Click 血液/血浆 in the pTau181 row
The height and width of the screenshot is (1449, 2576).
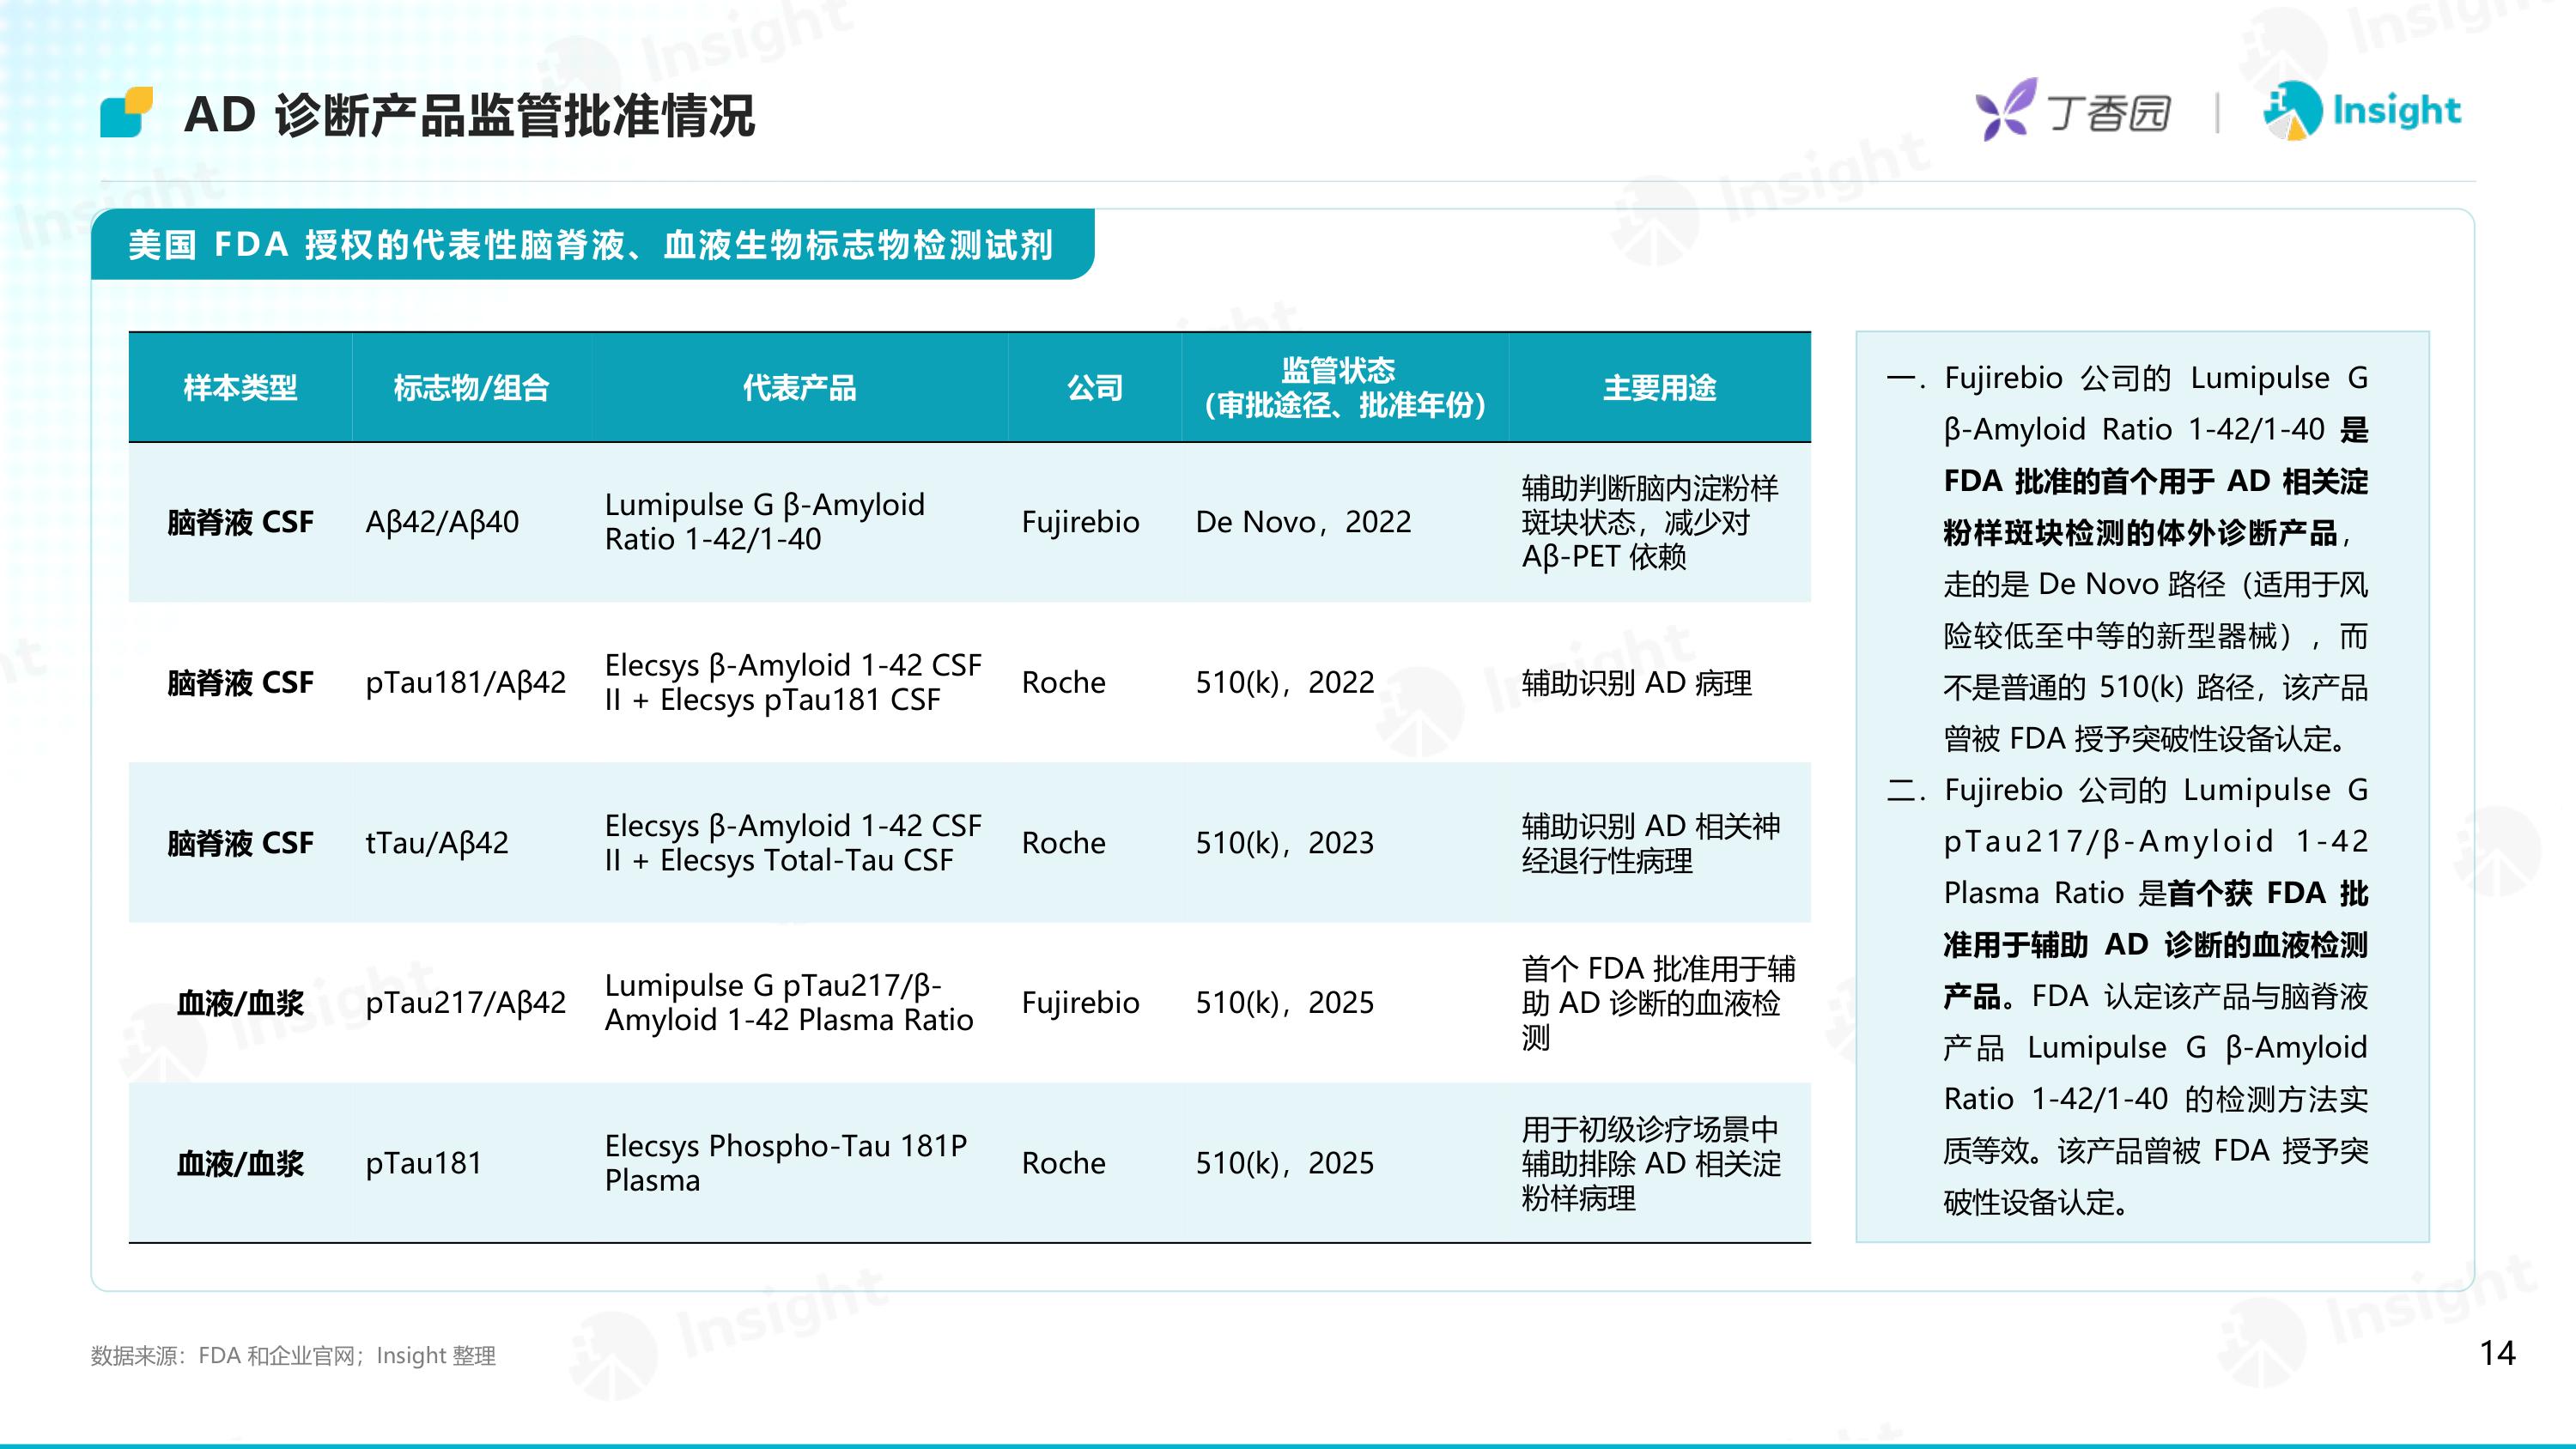pyautogui.click(x=240, y=1163)
